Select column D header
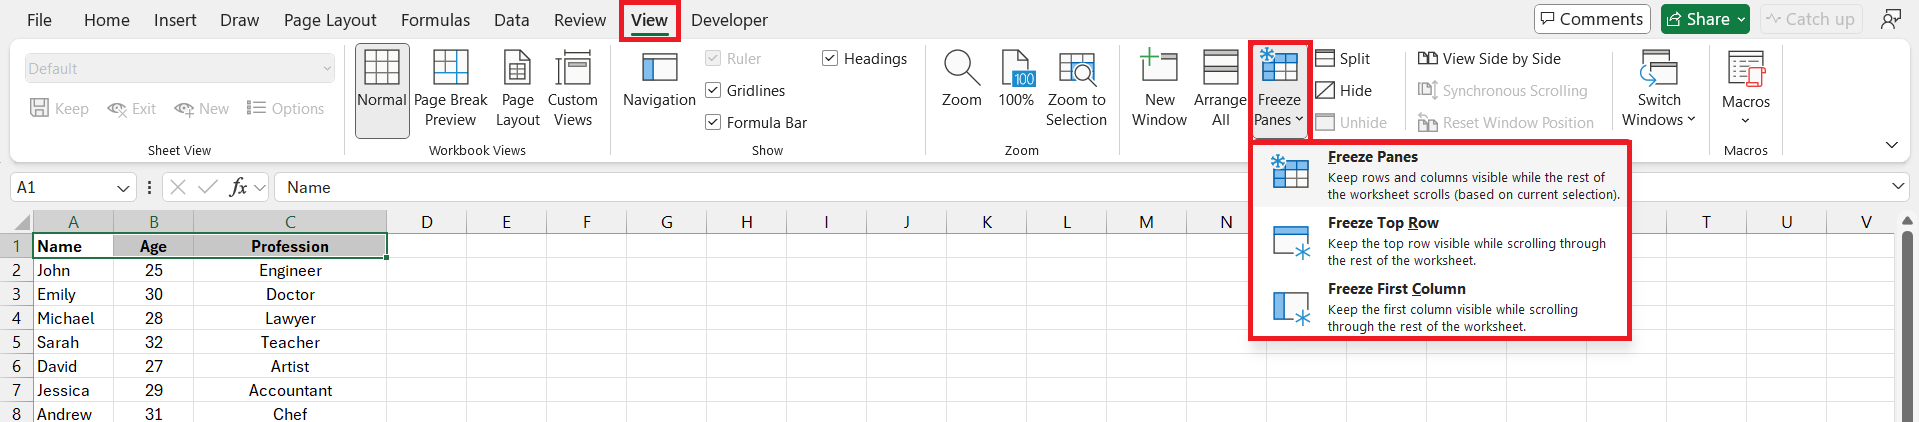Image resolution: width=1919 pixels, height=422 pixels. coord(427,222)
